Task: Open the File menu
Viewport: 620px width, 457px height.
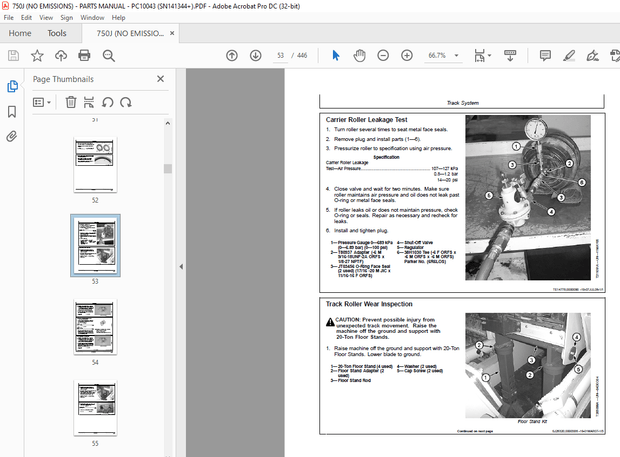Action: pyautogui.click(x=8, y=17)
